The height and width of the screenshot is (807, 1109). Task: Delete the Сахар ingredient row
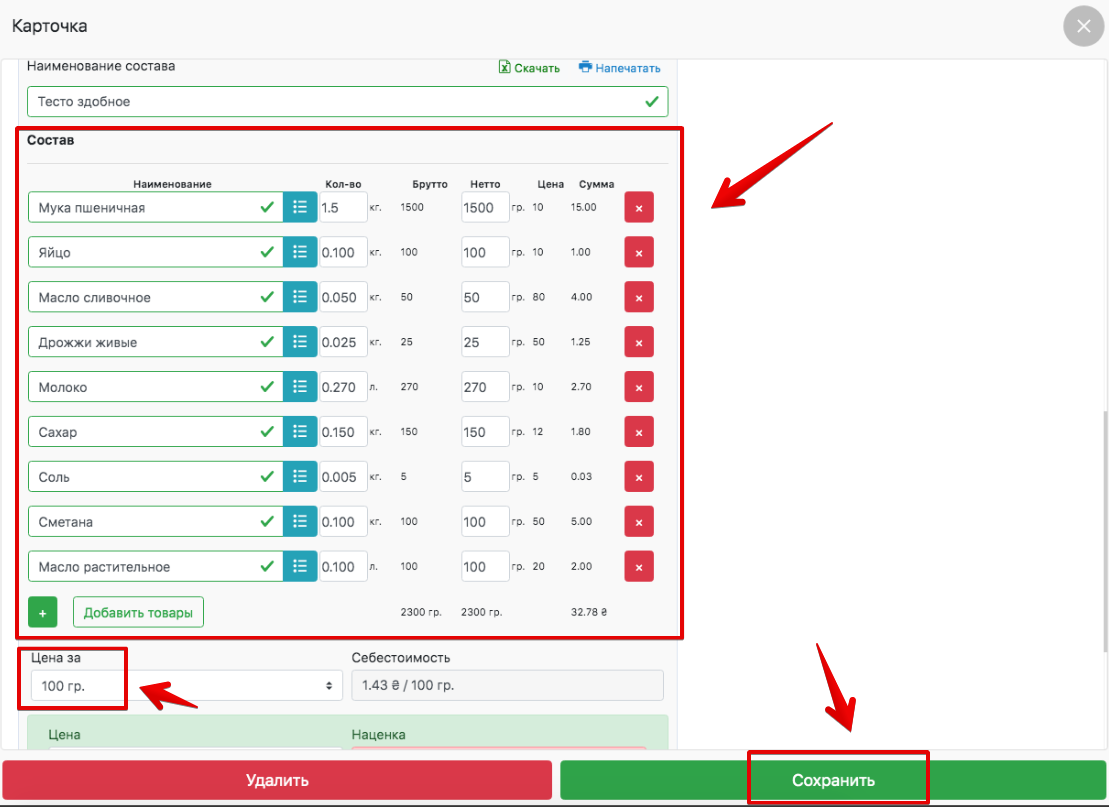pos(639,432)
